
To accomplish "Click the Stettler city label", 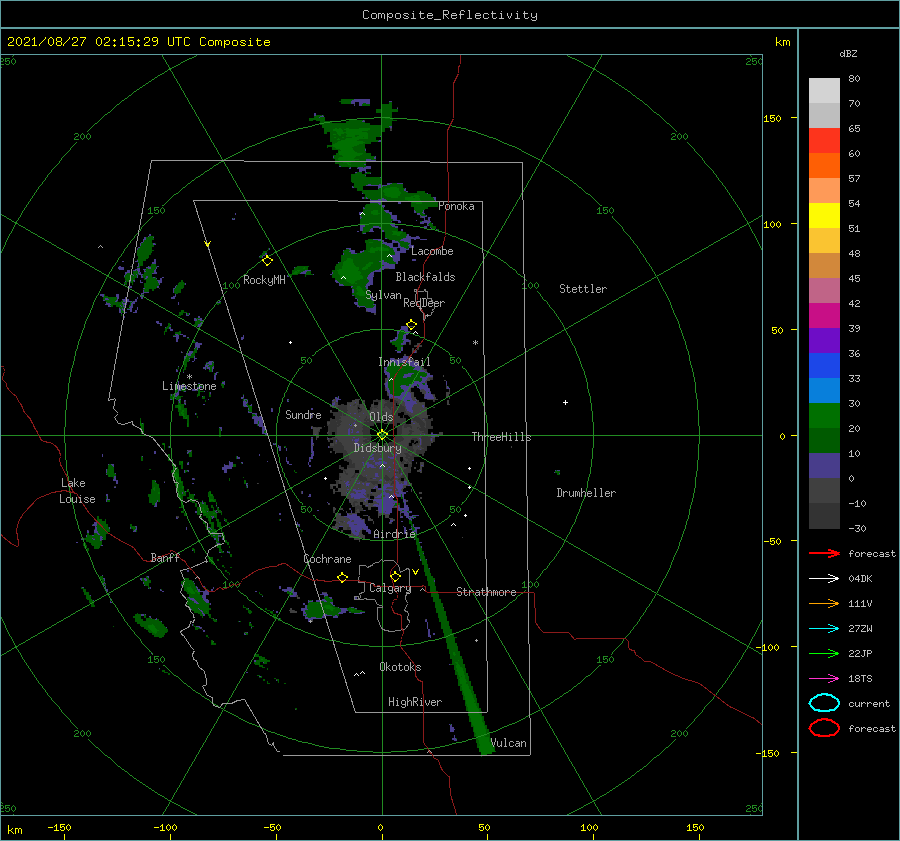I will tap(583, 289).
